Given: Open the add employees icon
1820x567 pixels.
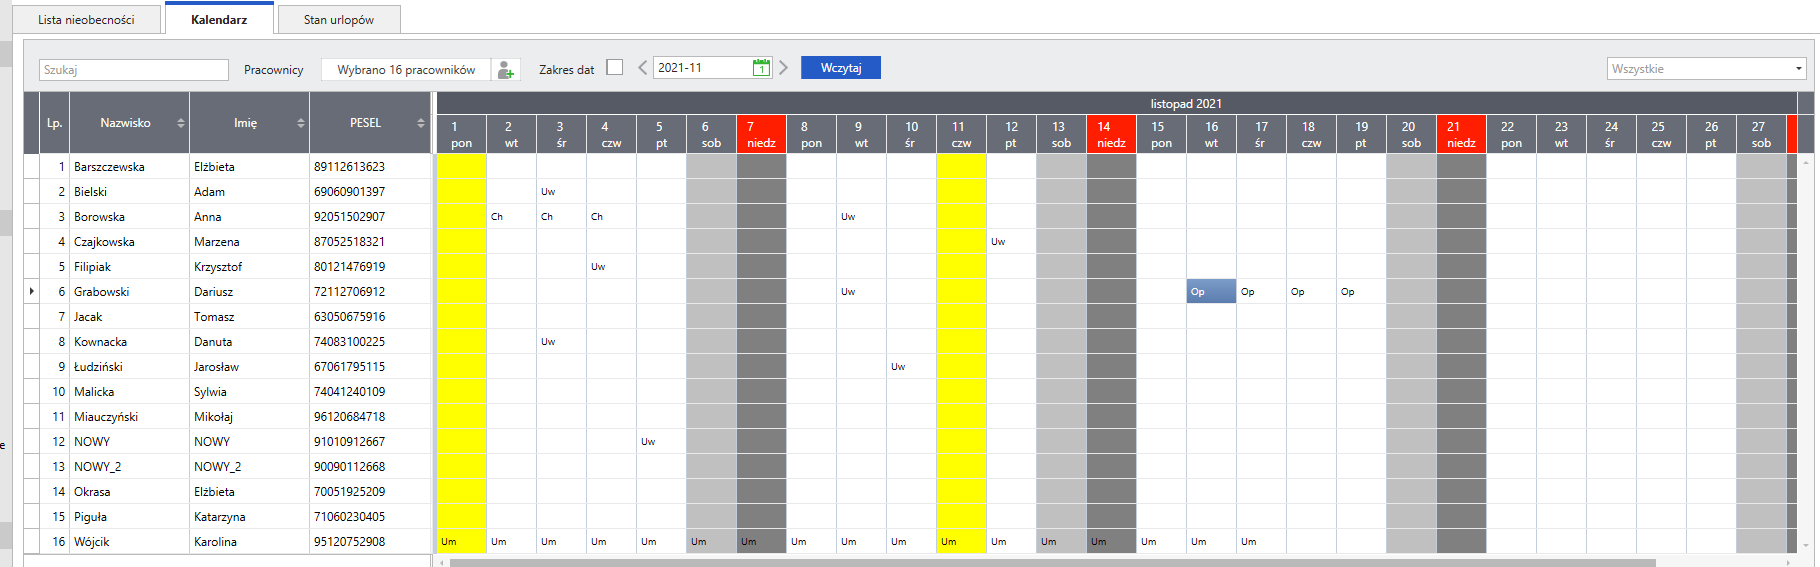Looking at the screenshot, I should click(x=506, y=69).
